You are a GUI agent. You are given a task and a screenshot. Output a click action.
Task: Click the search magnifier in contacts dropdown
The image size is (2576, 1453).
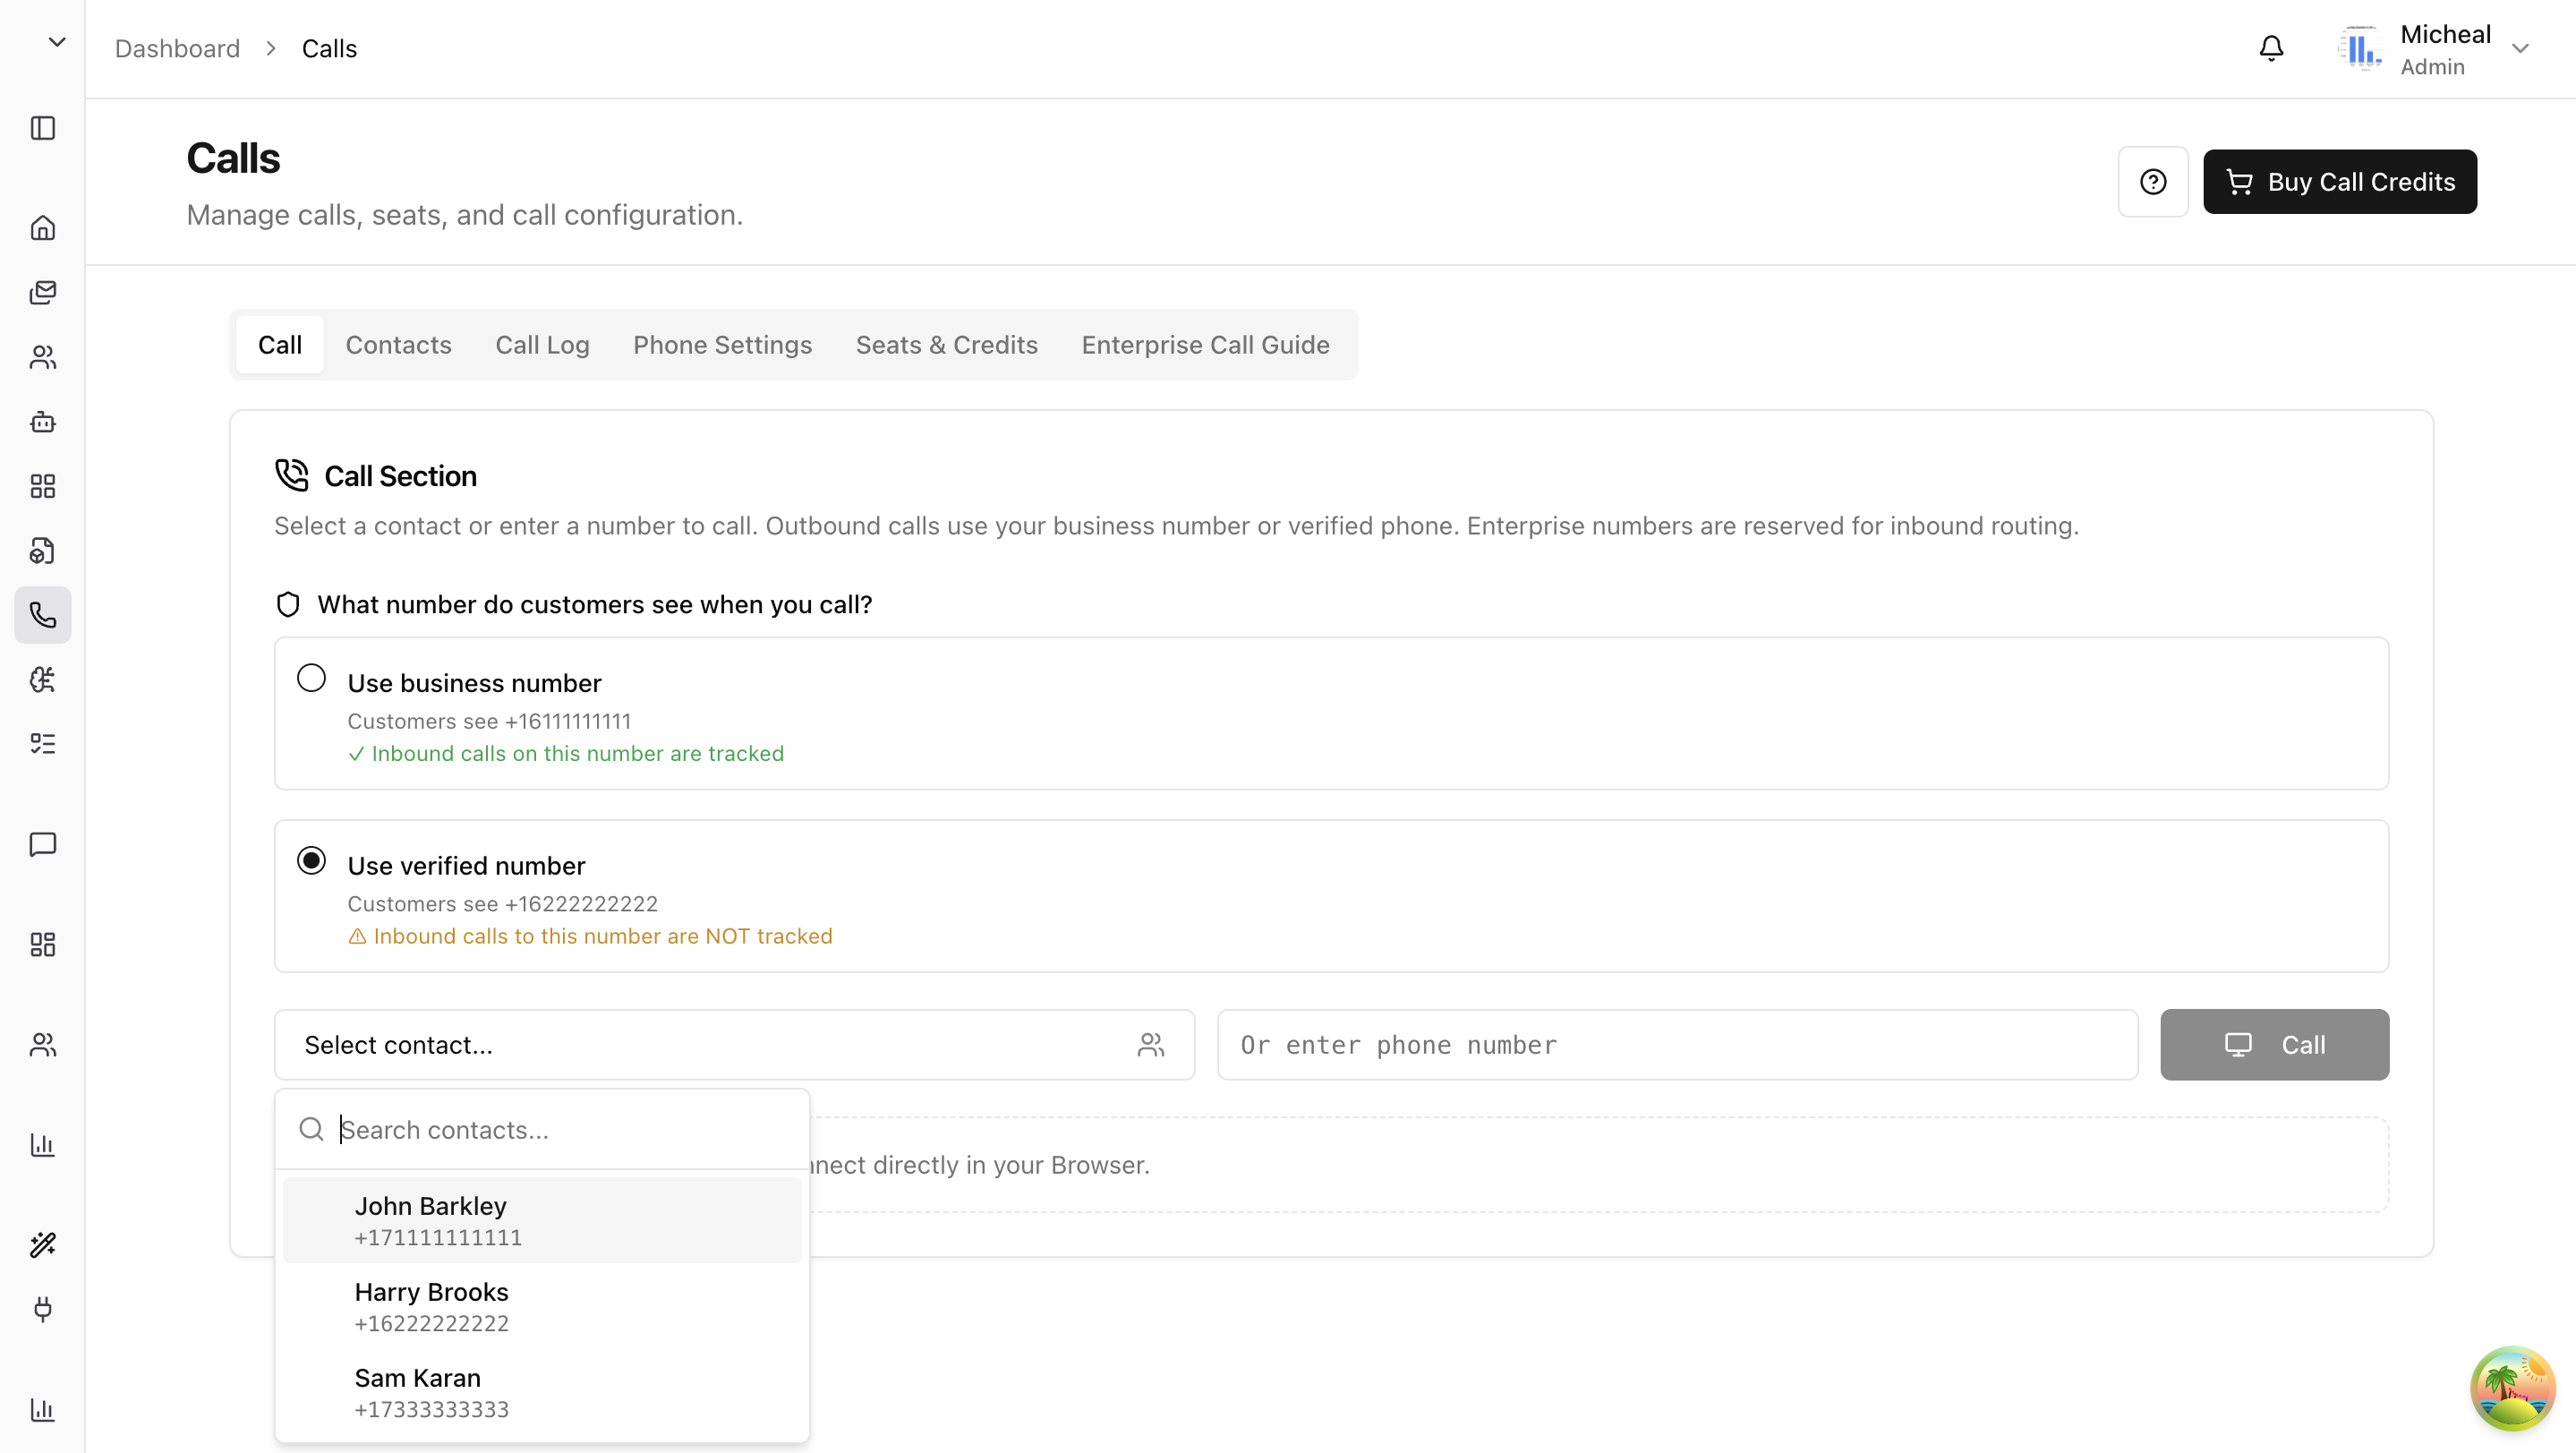click(311, 1129)
